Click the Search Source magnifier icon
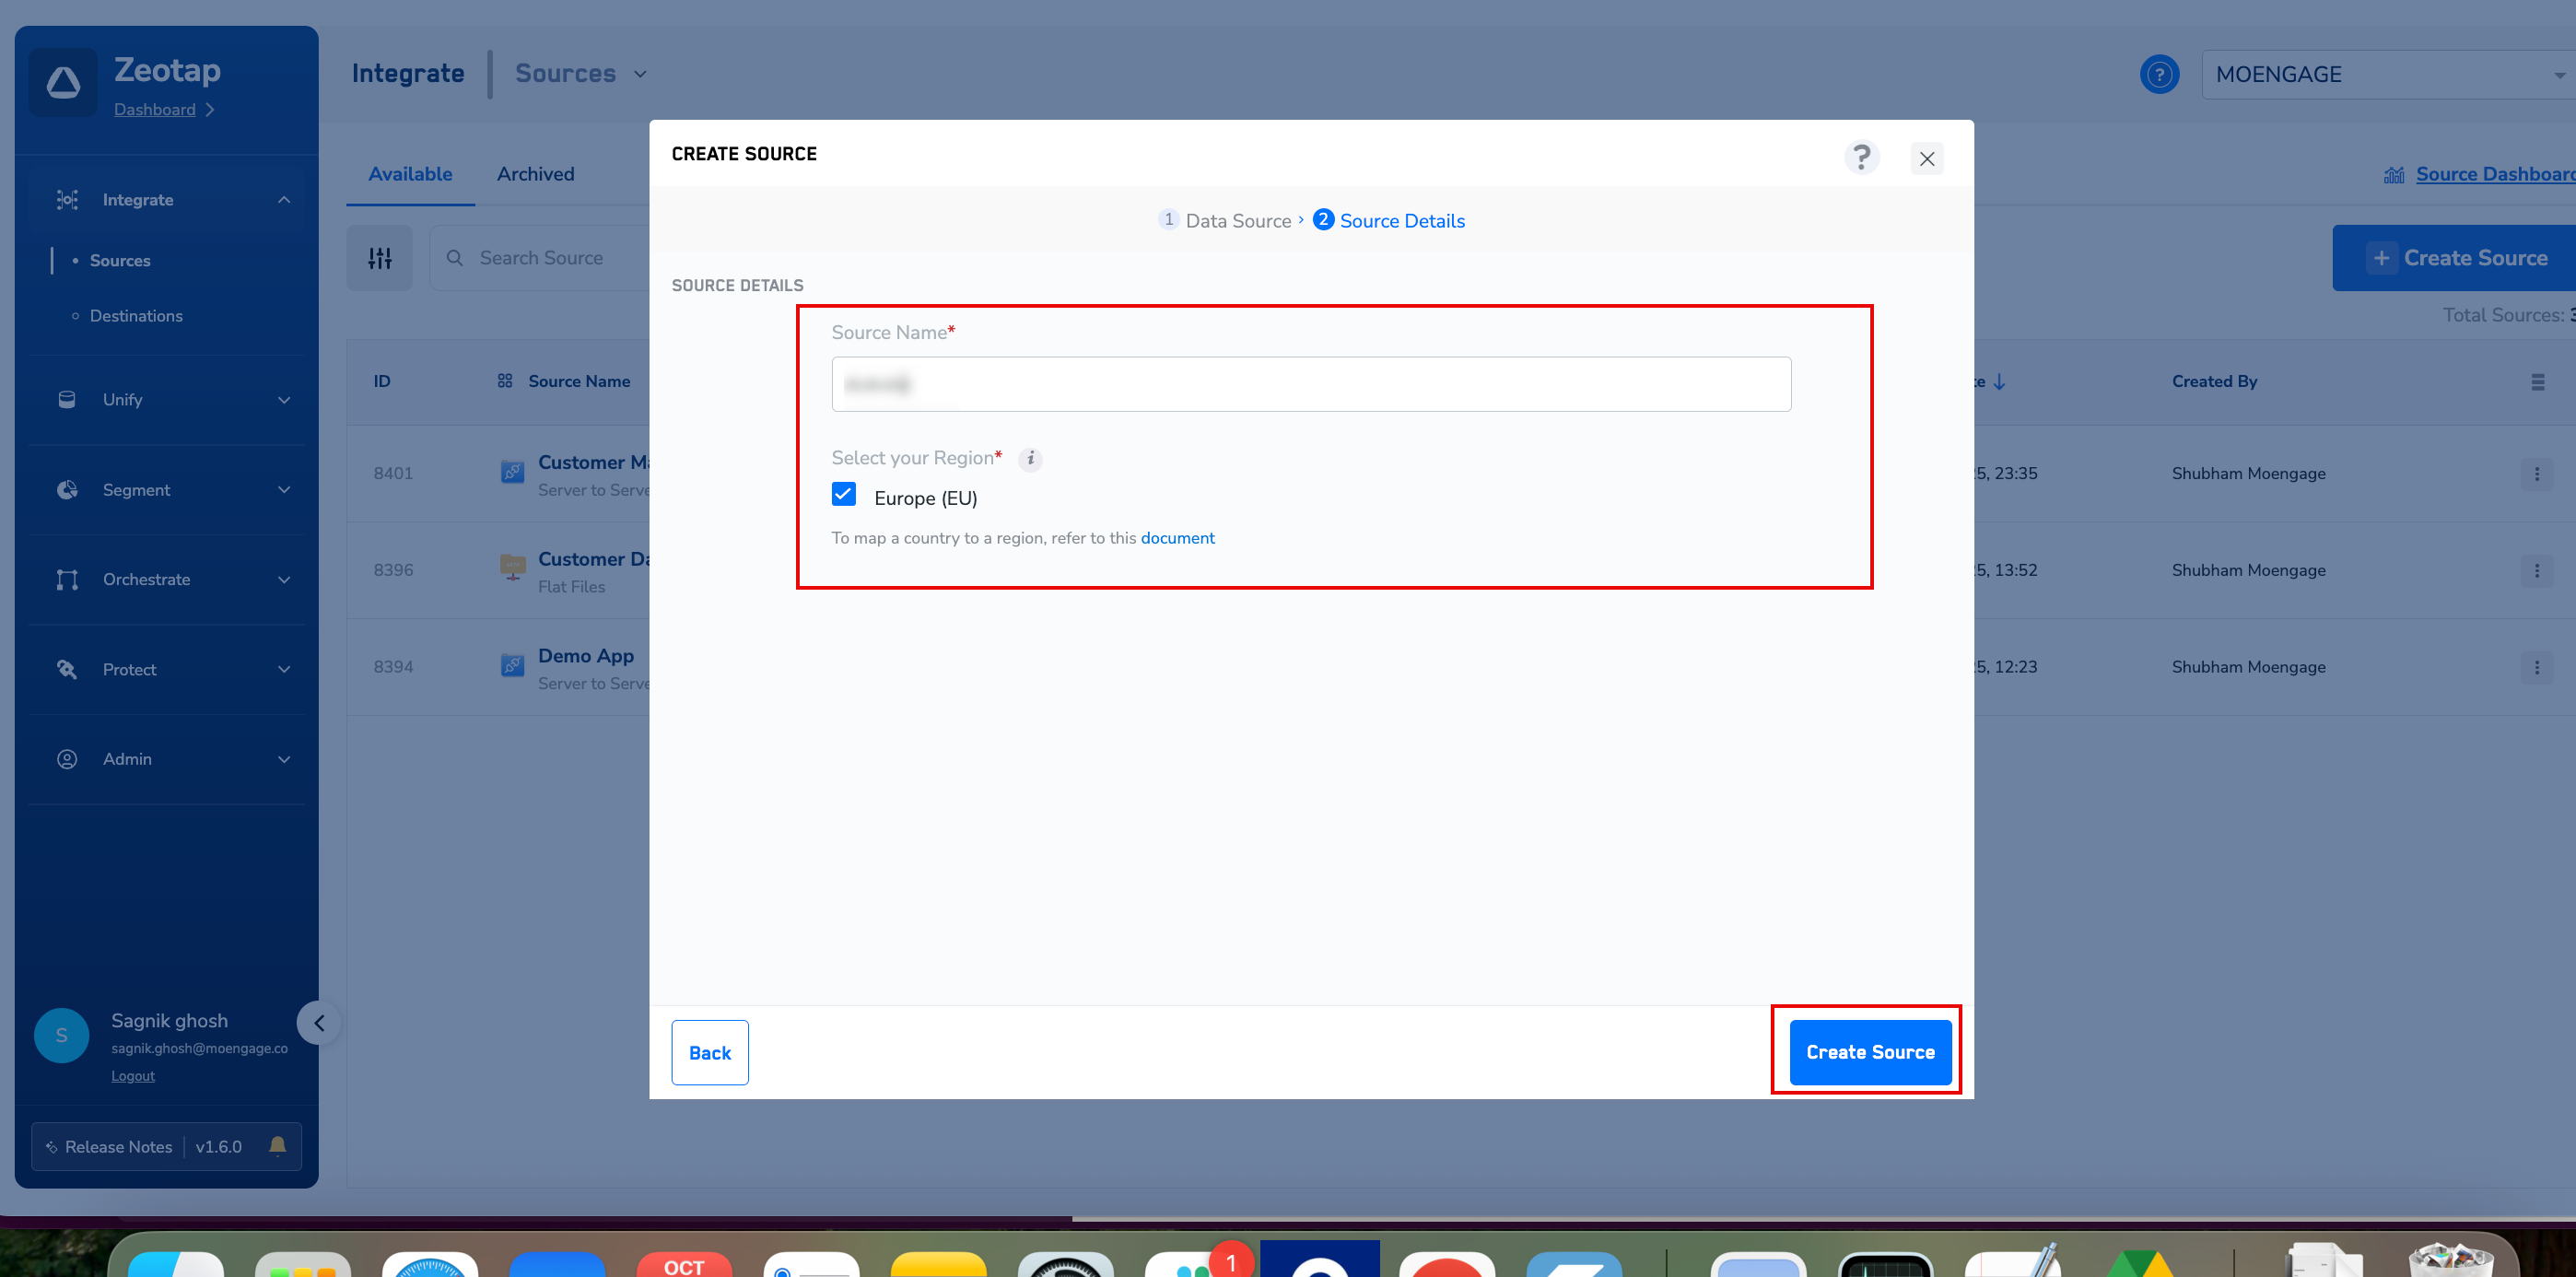 coord(455,258)
